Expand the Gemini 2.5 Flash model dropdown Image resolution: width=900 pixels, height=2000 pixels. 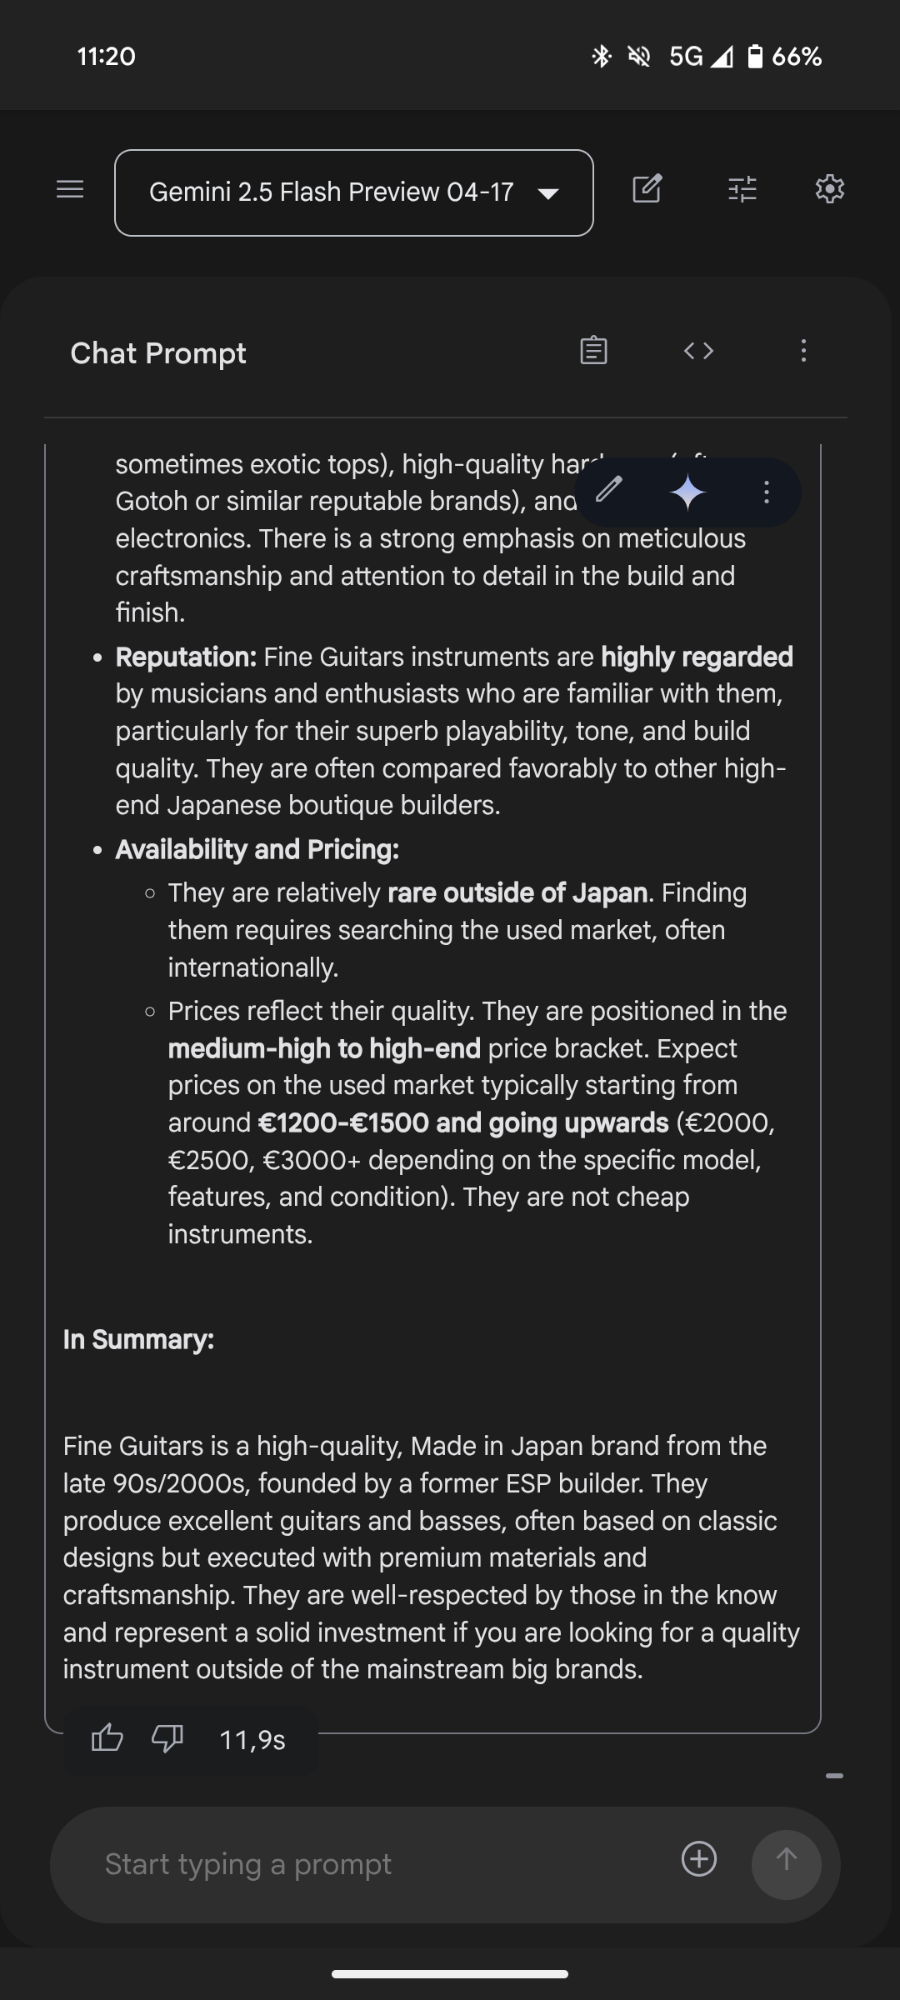coord(354,193)
